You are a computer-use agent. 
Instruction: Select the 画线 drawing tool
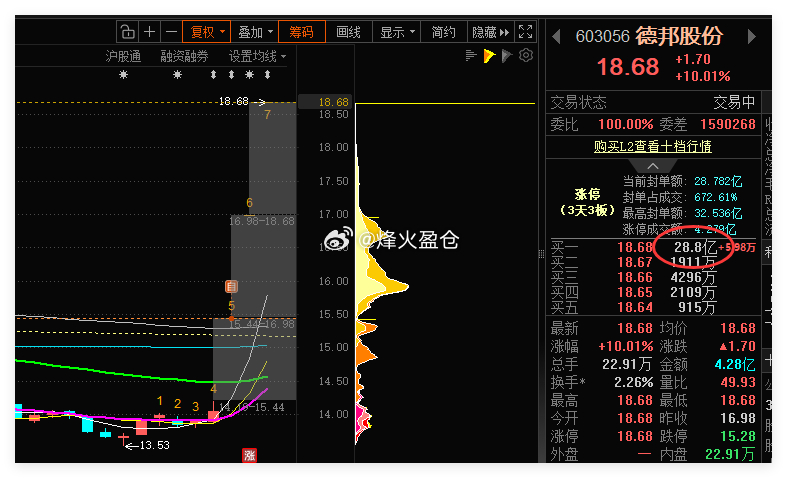point(348,32)
